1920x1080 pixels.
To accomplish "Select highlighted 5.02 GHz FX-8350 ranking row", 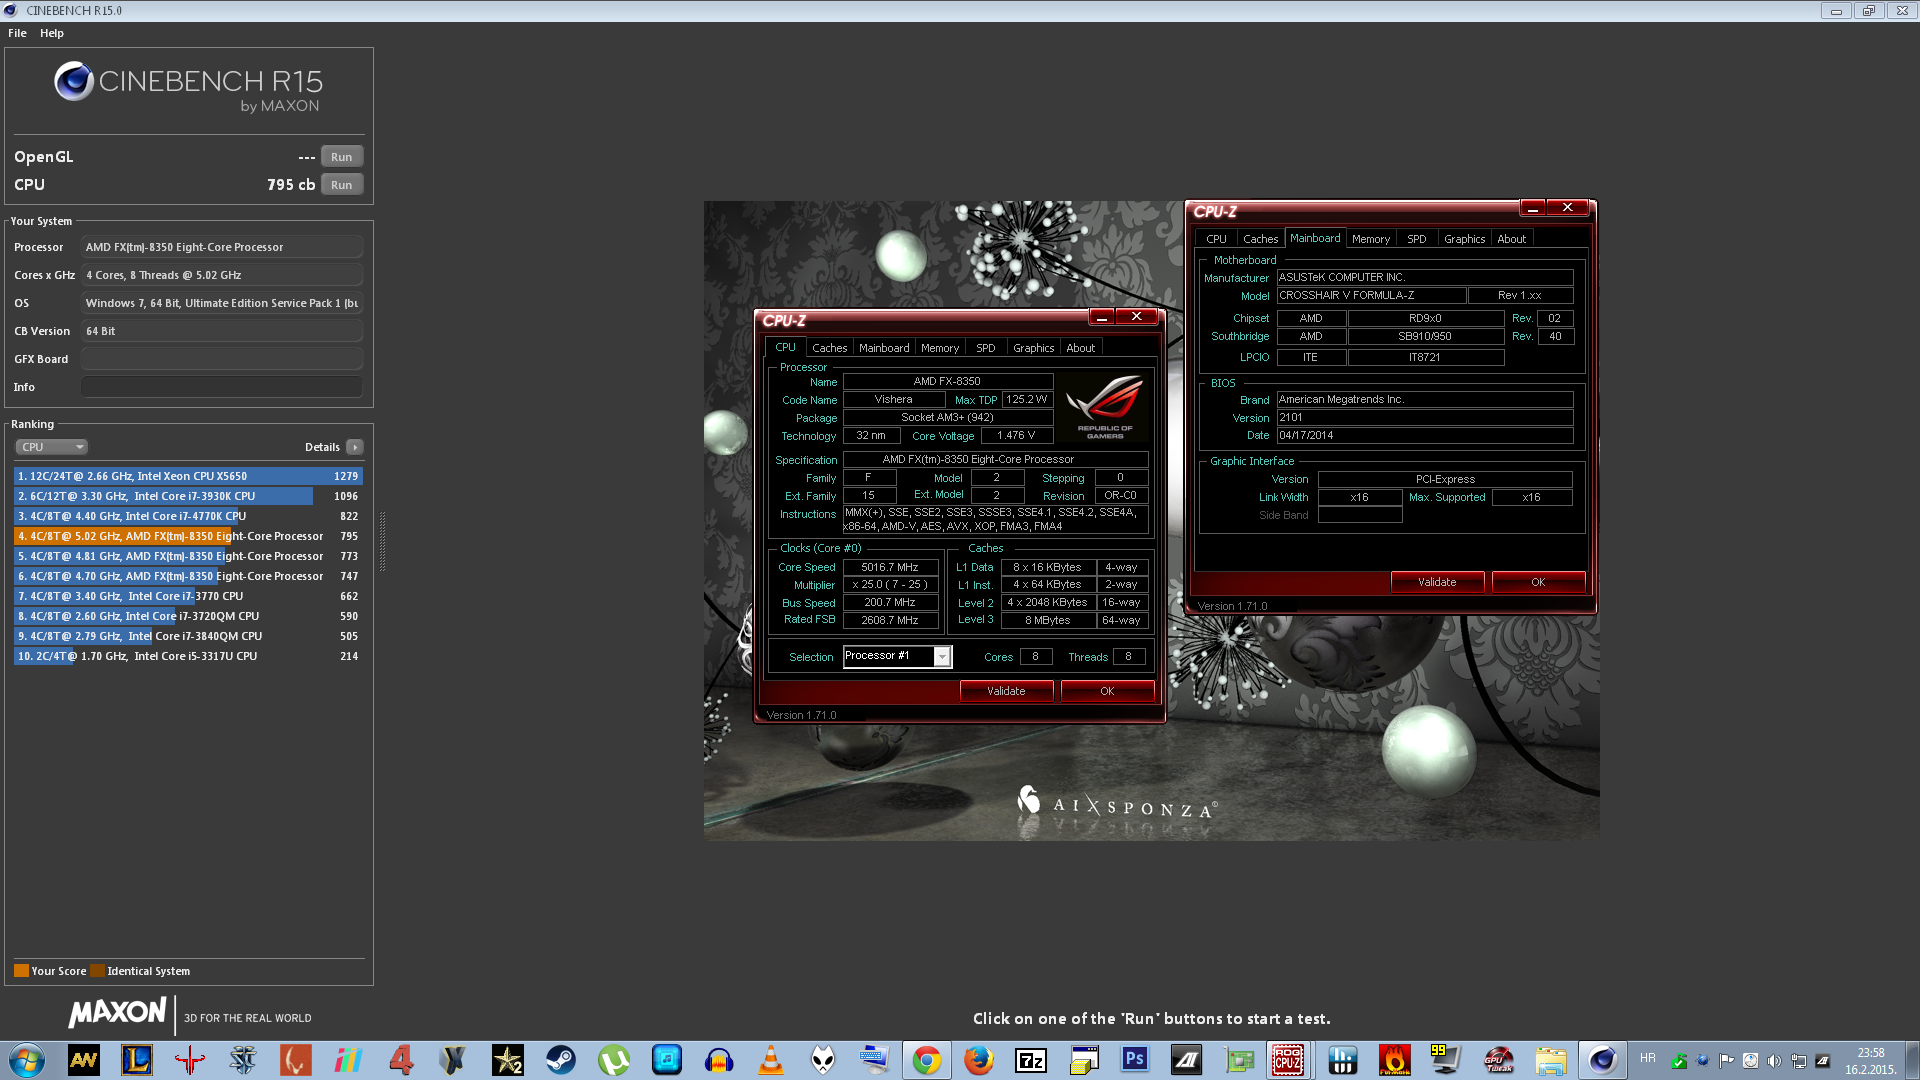I will coord(188,536).
